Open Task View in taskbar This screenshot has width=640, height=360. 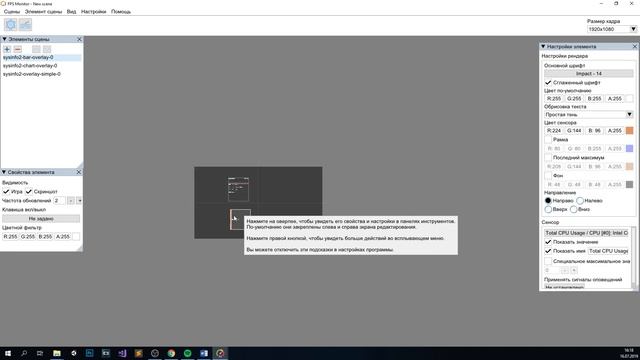coord(40,353)
